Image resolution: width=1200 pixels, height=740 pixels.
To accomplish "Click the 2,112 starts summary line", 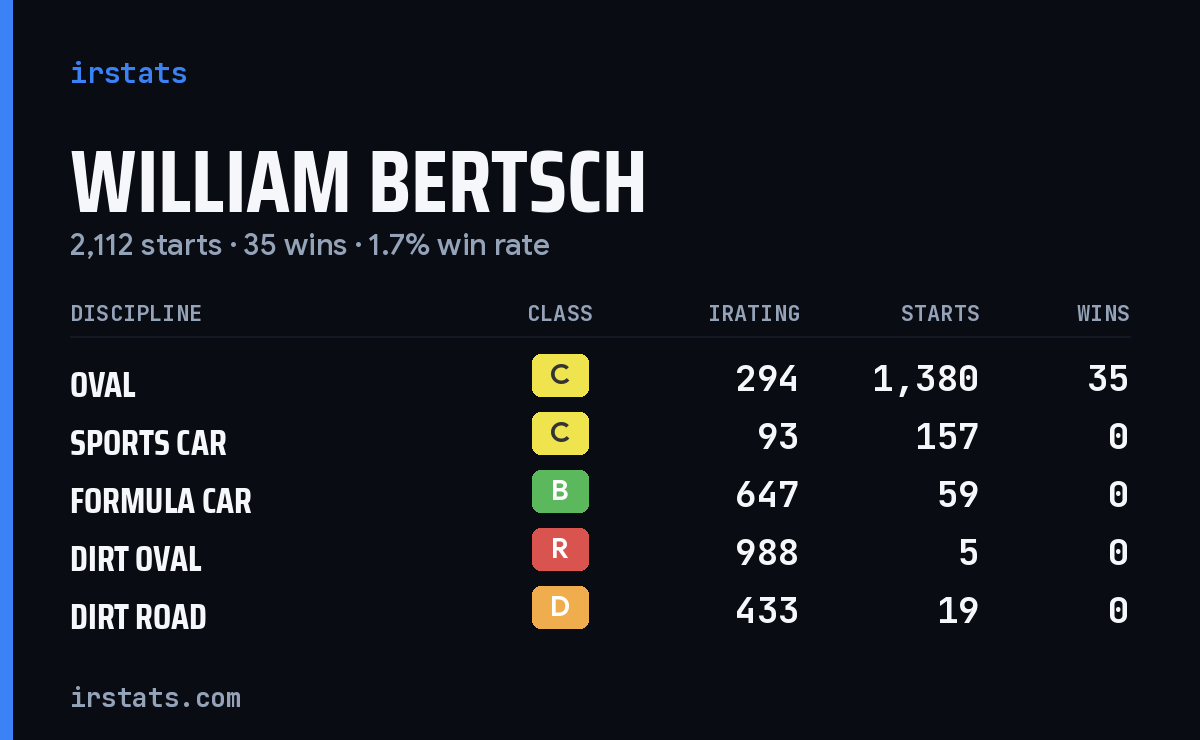I will (x=310, y=245).
